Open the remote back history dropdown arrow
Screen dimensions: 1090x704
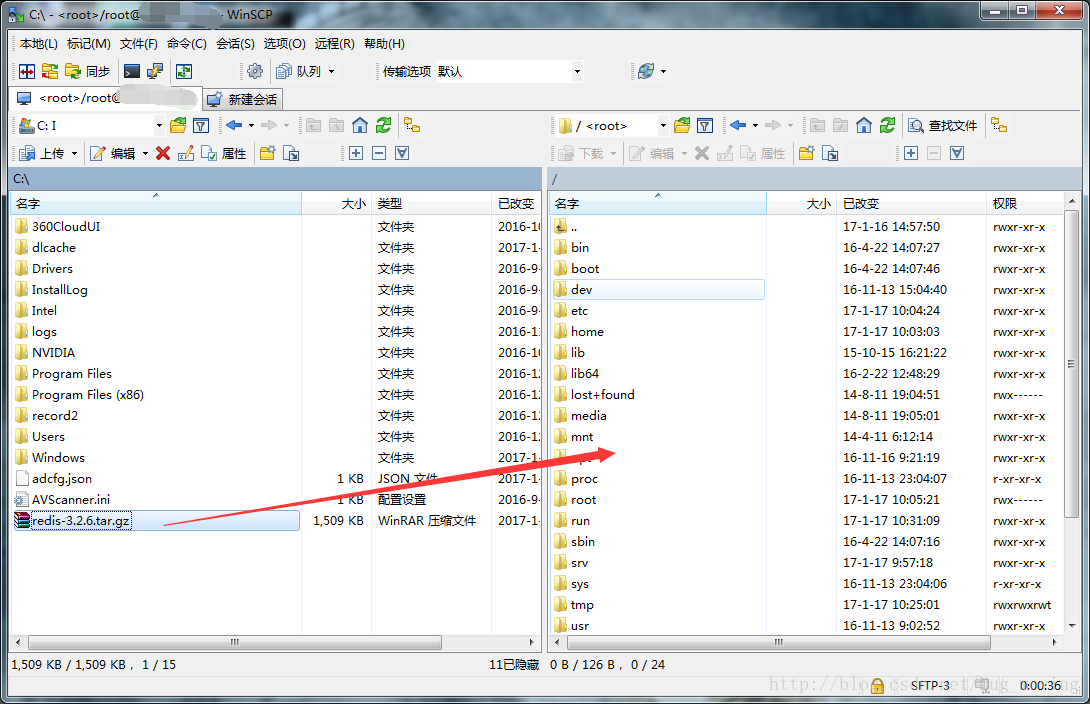756,125
